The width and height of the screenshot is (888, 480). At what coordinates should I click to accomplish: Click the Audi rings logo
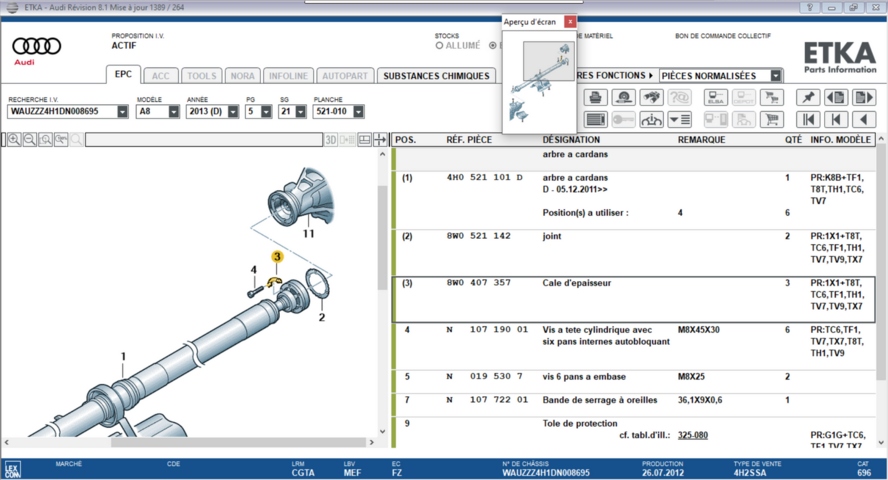point(36,46)
